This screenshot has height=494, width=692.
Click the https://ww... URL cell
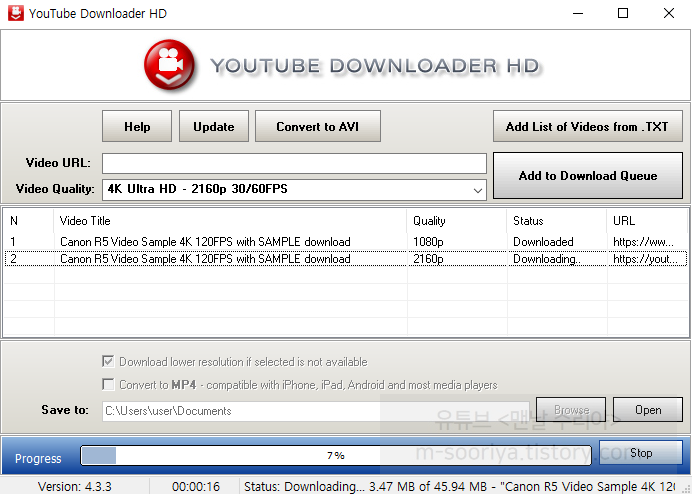coord(643,242)
